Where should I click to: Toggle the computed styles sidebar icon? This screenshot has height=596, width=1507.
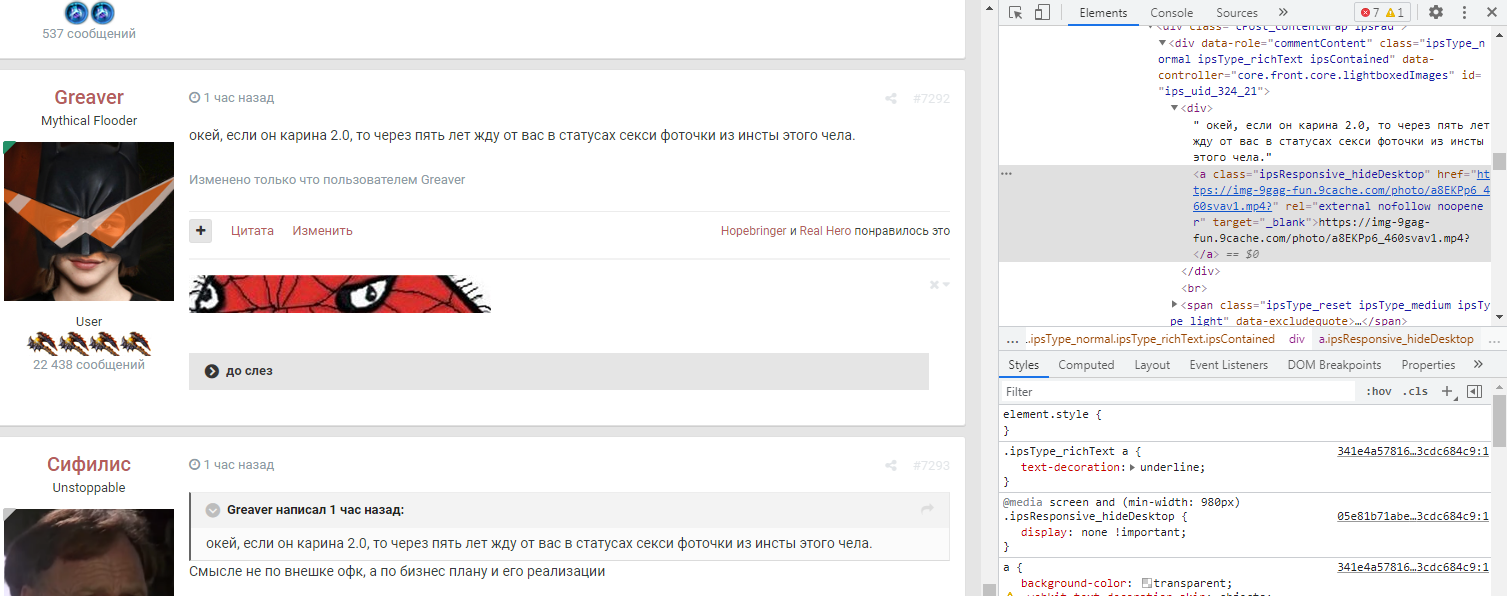pyautogui.click(x=1474, y=392)
